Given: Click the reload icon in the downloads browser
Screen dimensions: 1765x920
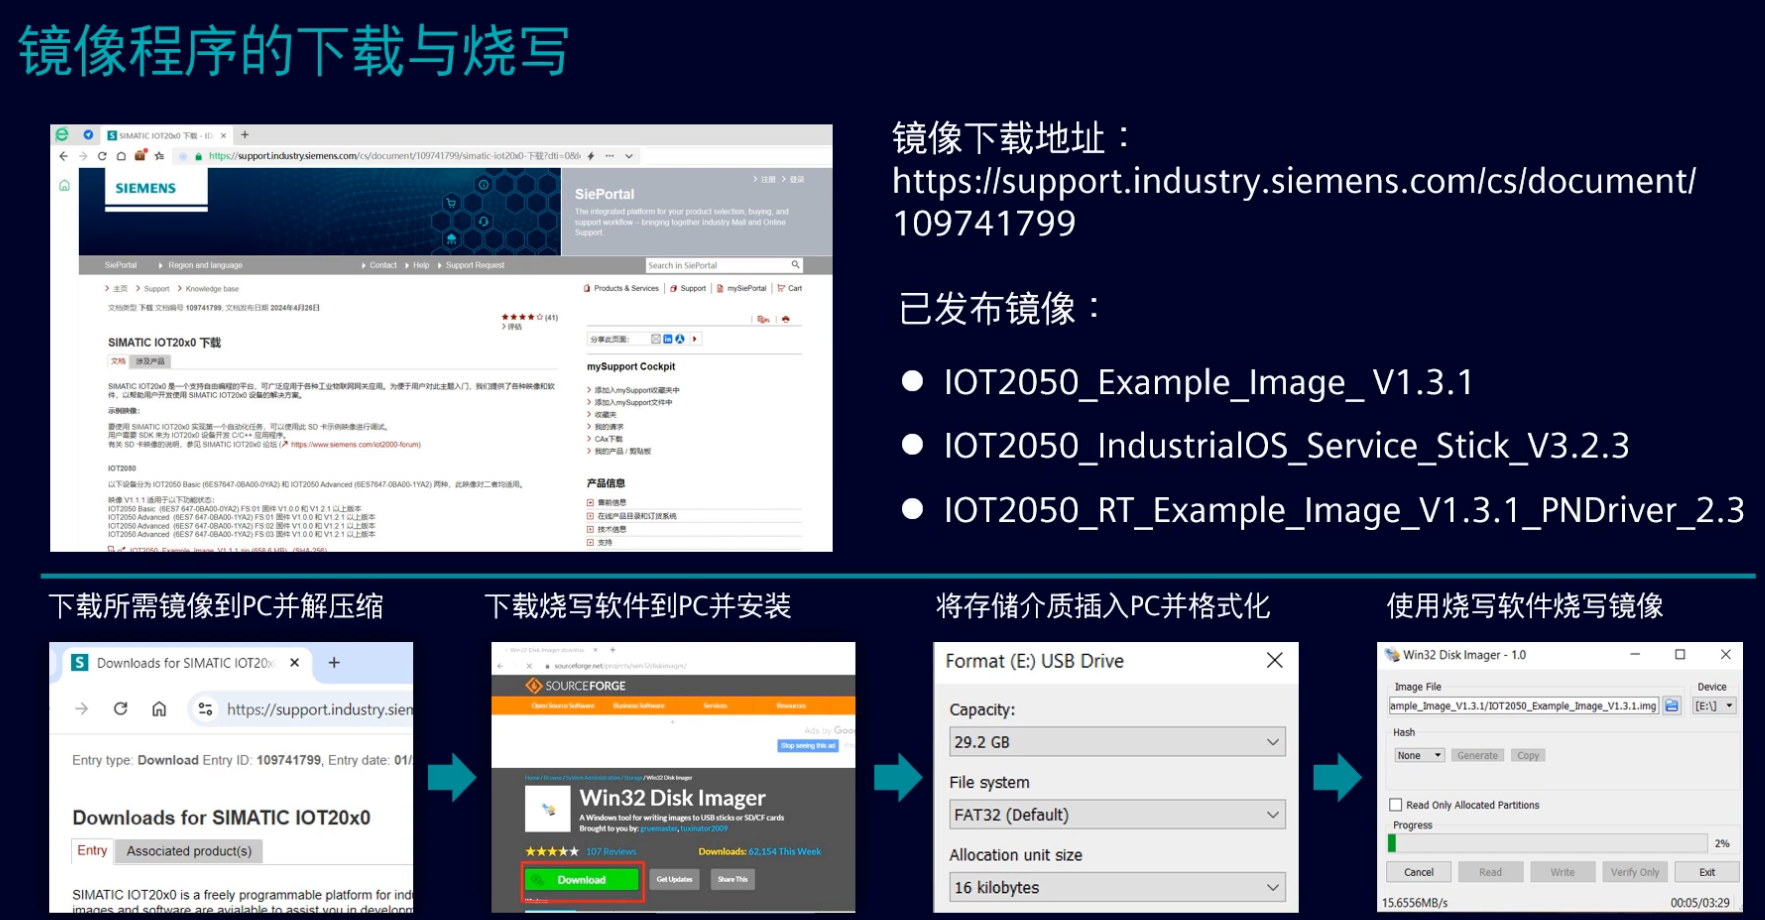Looking at the screenshot, I should [x=120, y=709].
